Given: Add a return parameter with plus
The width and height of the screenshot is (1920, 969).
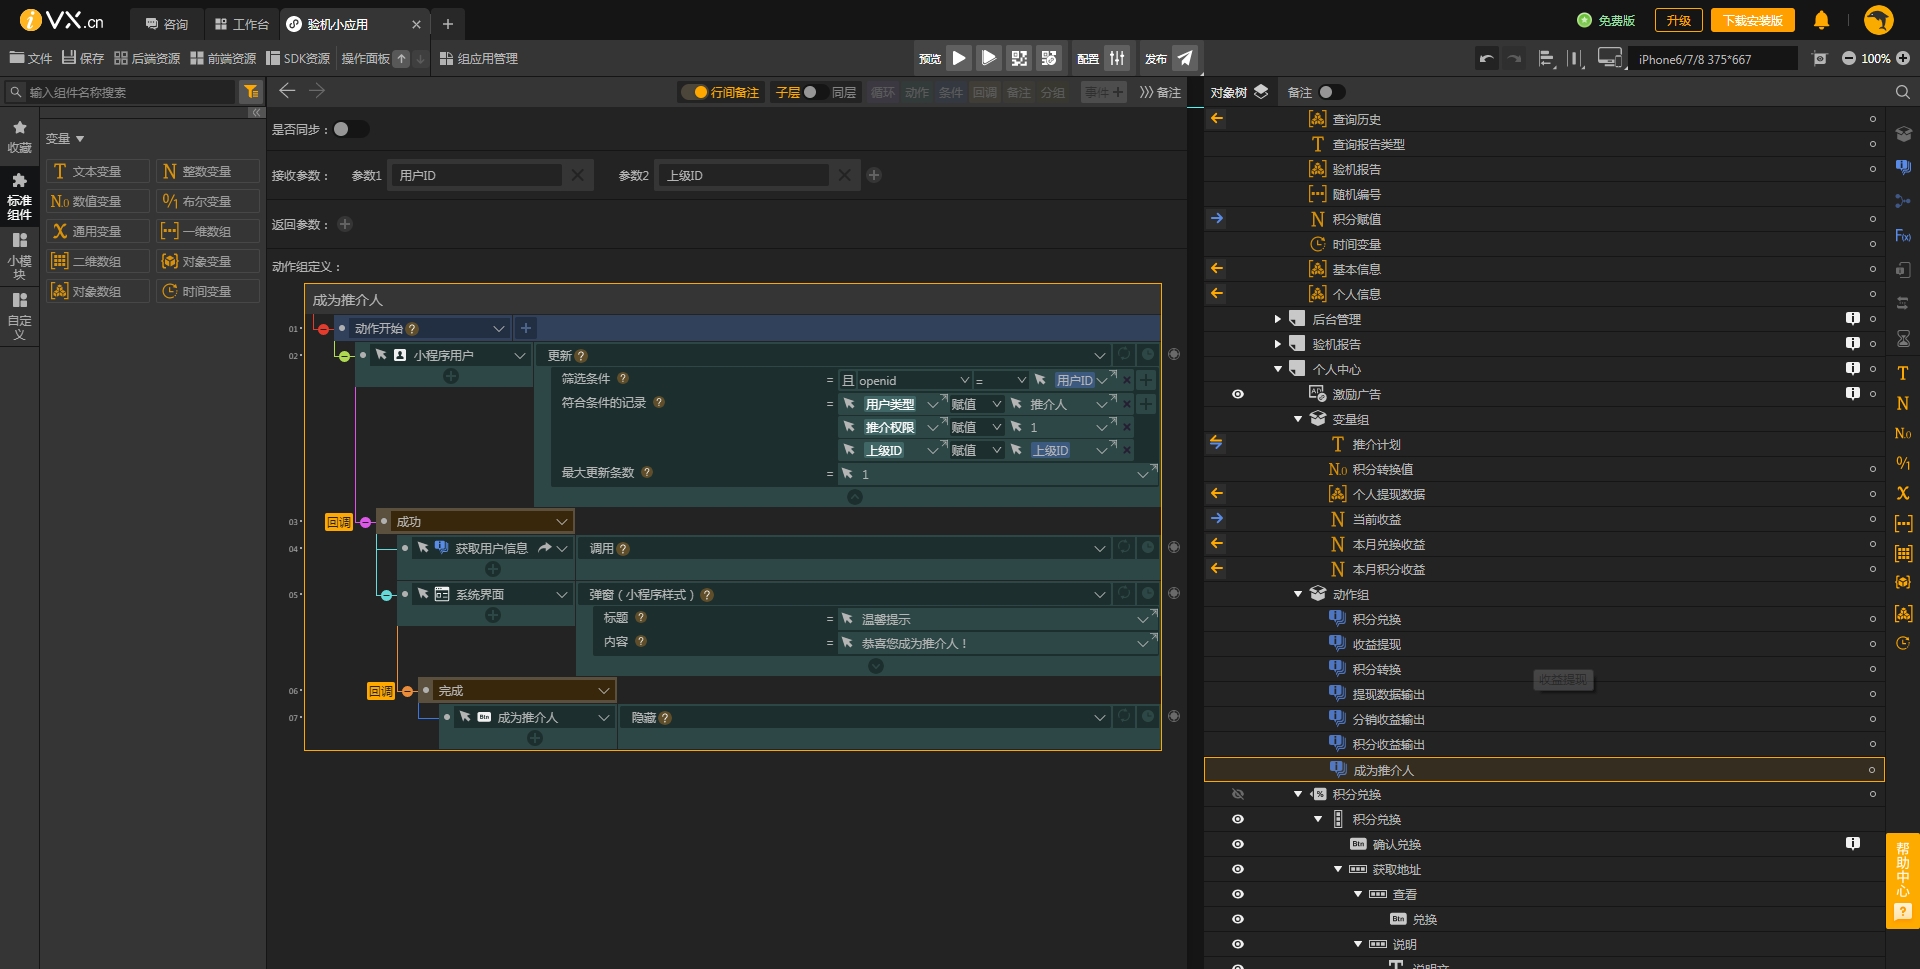Looking at the screenshot, I should pos(345,224).
